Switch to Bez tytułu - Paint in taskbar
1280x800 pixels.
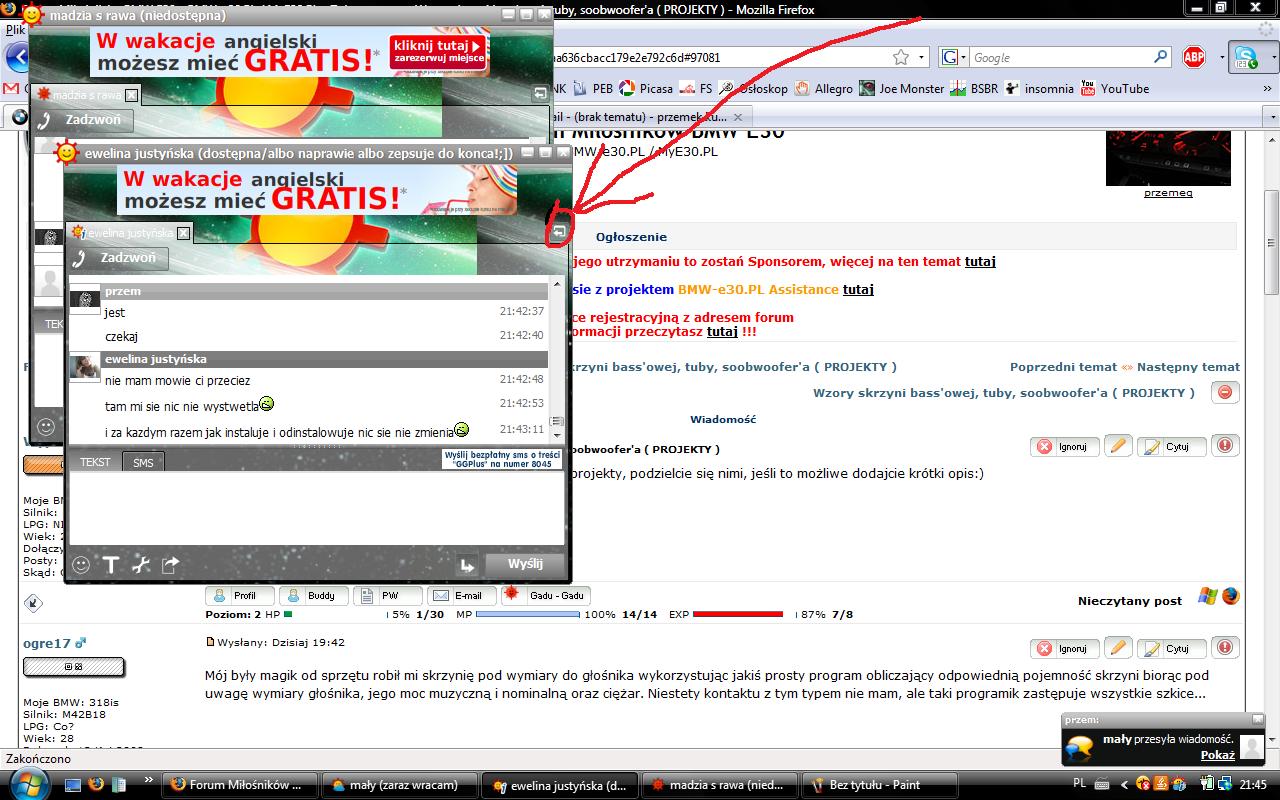(881, 785)
